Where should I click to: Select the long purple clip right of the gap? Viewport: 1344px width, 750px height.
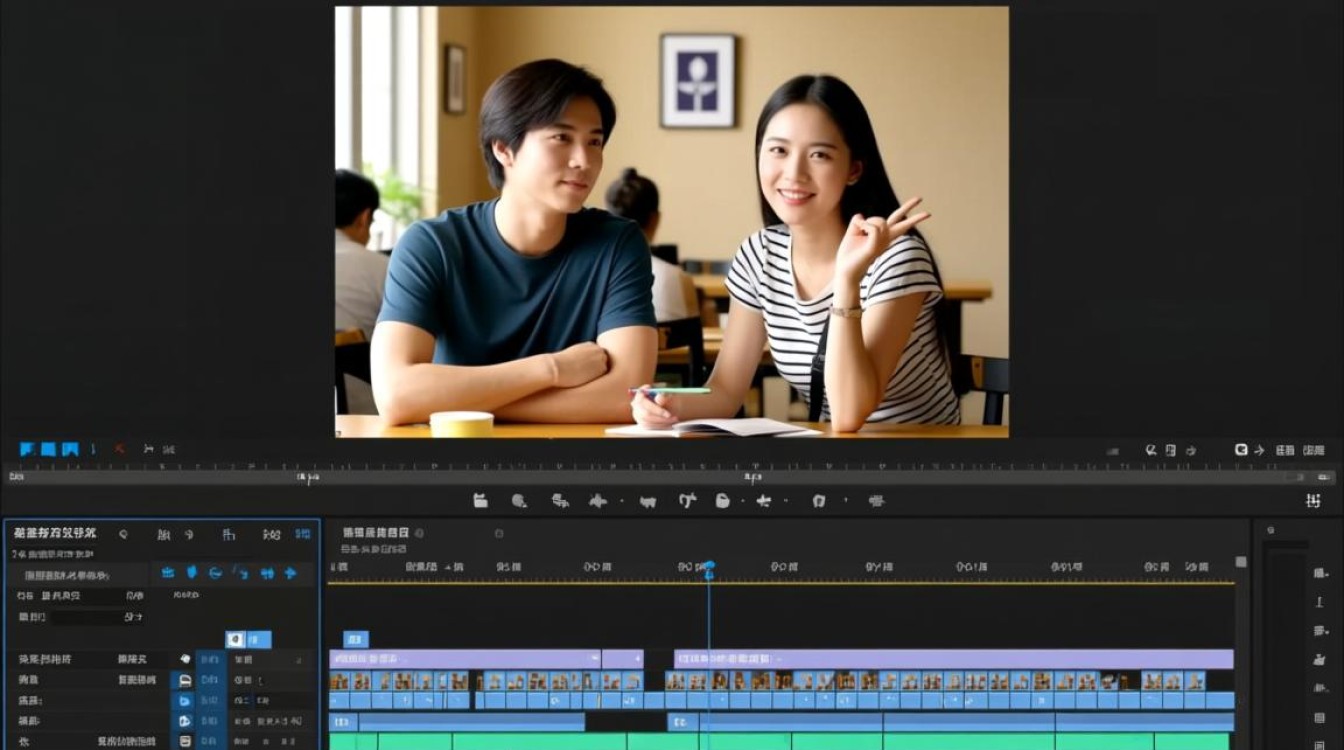click(x=954, y=659)
